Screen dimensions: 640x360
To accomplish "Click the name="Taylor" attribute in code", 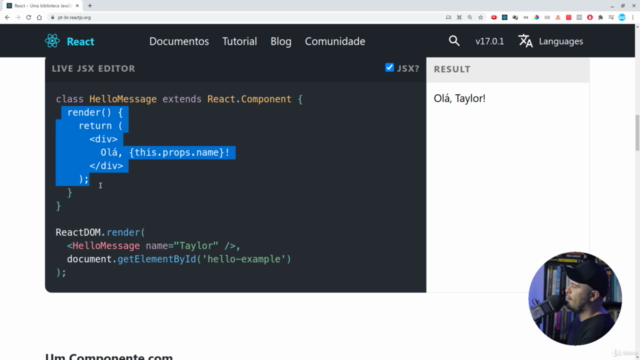I will point(182,246).
